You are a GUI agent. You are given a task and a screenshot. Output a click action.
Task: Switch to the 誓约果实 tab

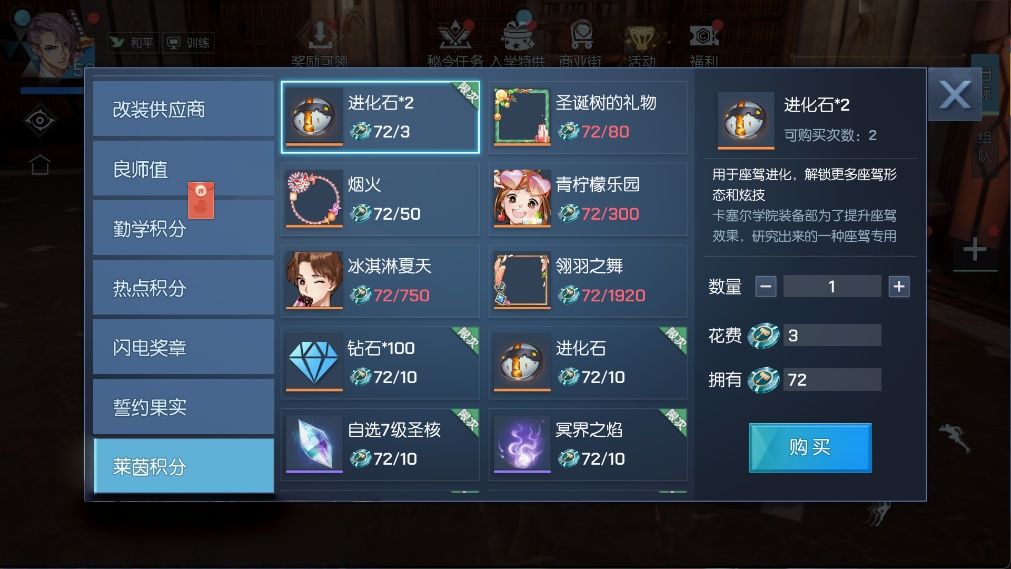point(184,407)
